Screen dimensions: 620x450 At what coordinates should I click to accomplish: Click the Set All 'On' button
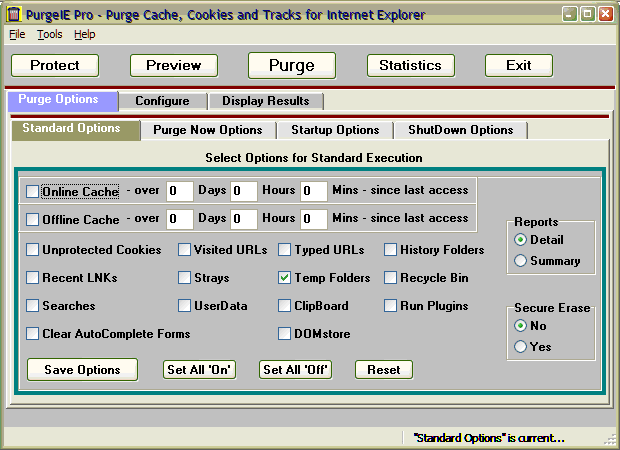(x=199, y=370)
